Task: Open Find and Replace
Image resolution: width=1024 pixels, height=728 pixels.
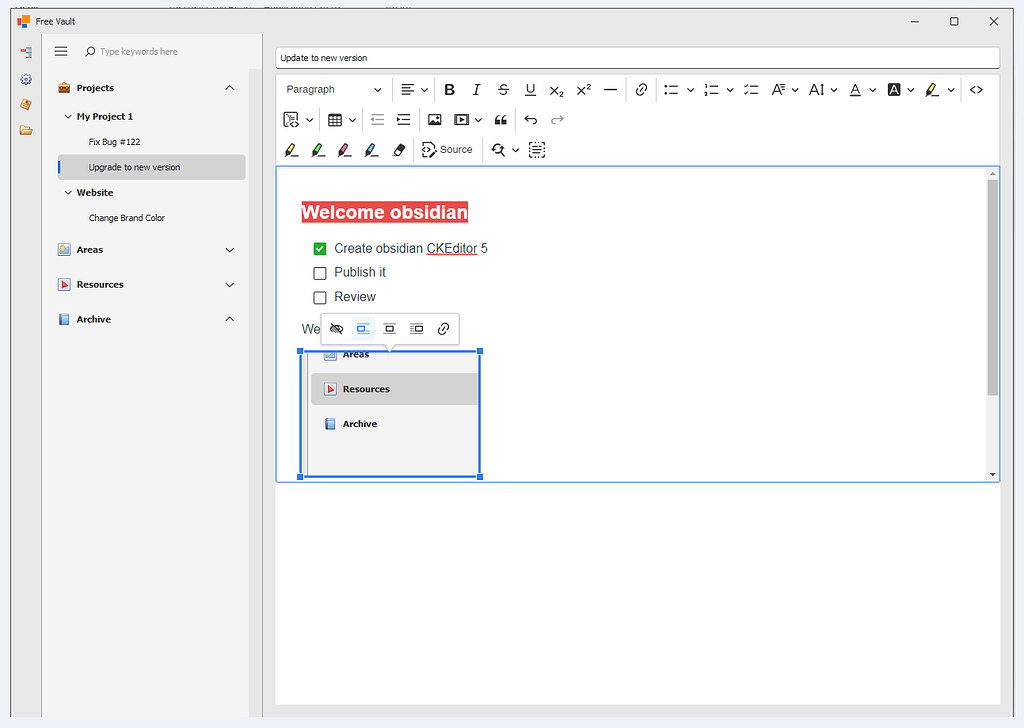Action: 498,149
